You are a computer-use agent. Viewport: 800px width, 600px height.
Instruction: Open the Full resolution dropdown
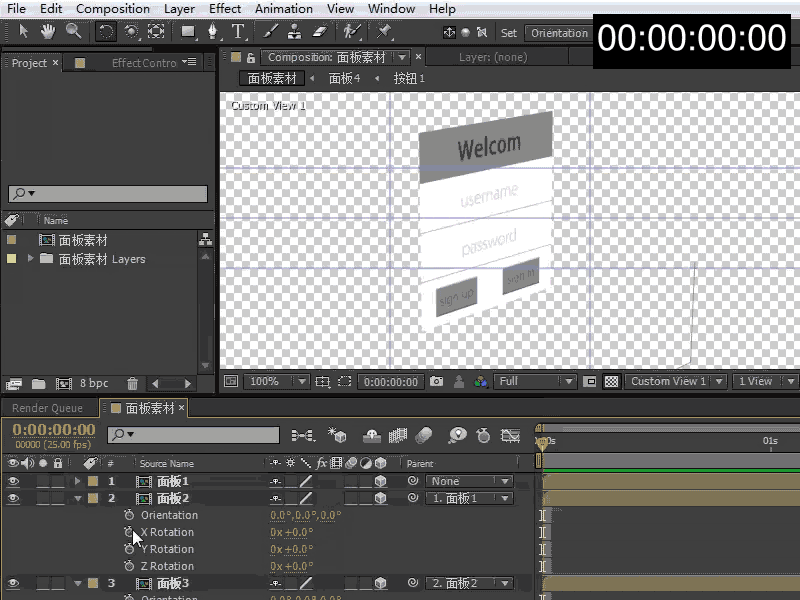(x=535, y=381)
